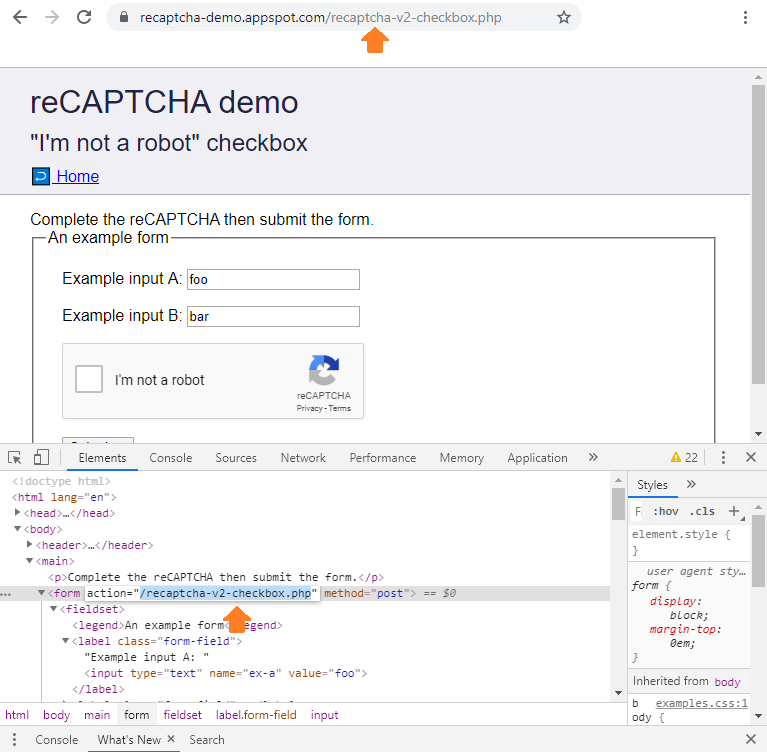Toggle the :hov element state panel
767x752 pixels.
665,511
